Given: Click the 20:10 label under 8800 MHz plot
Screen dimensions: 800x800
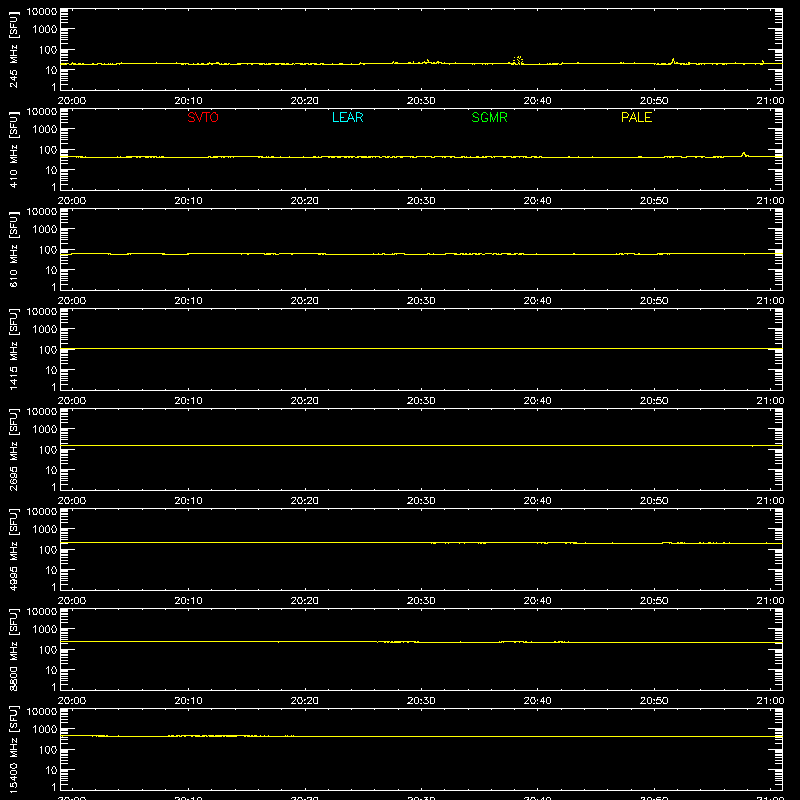Looking at the screenshot, I should pos(188,701).
